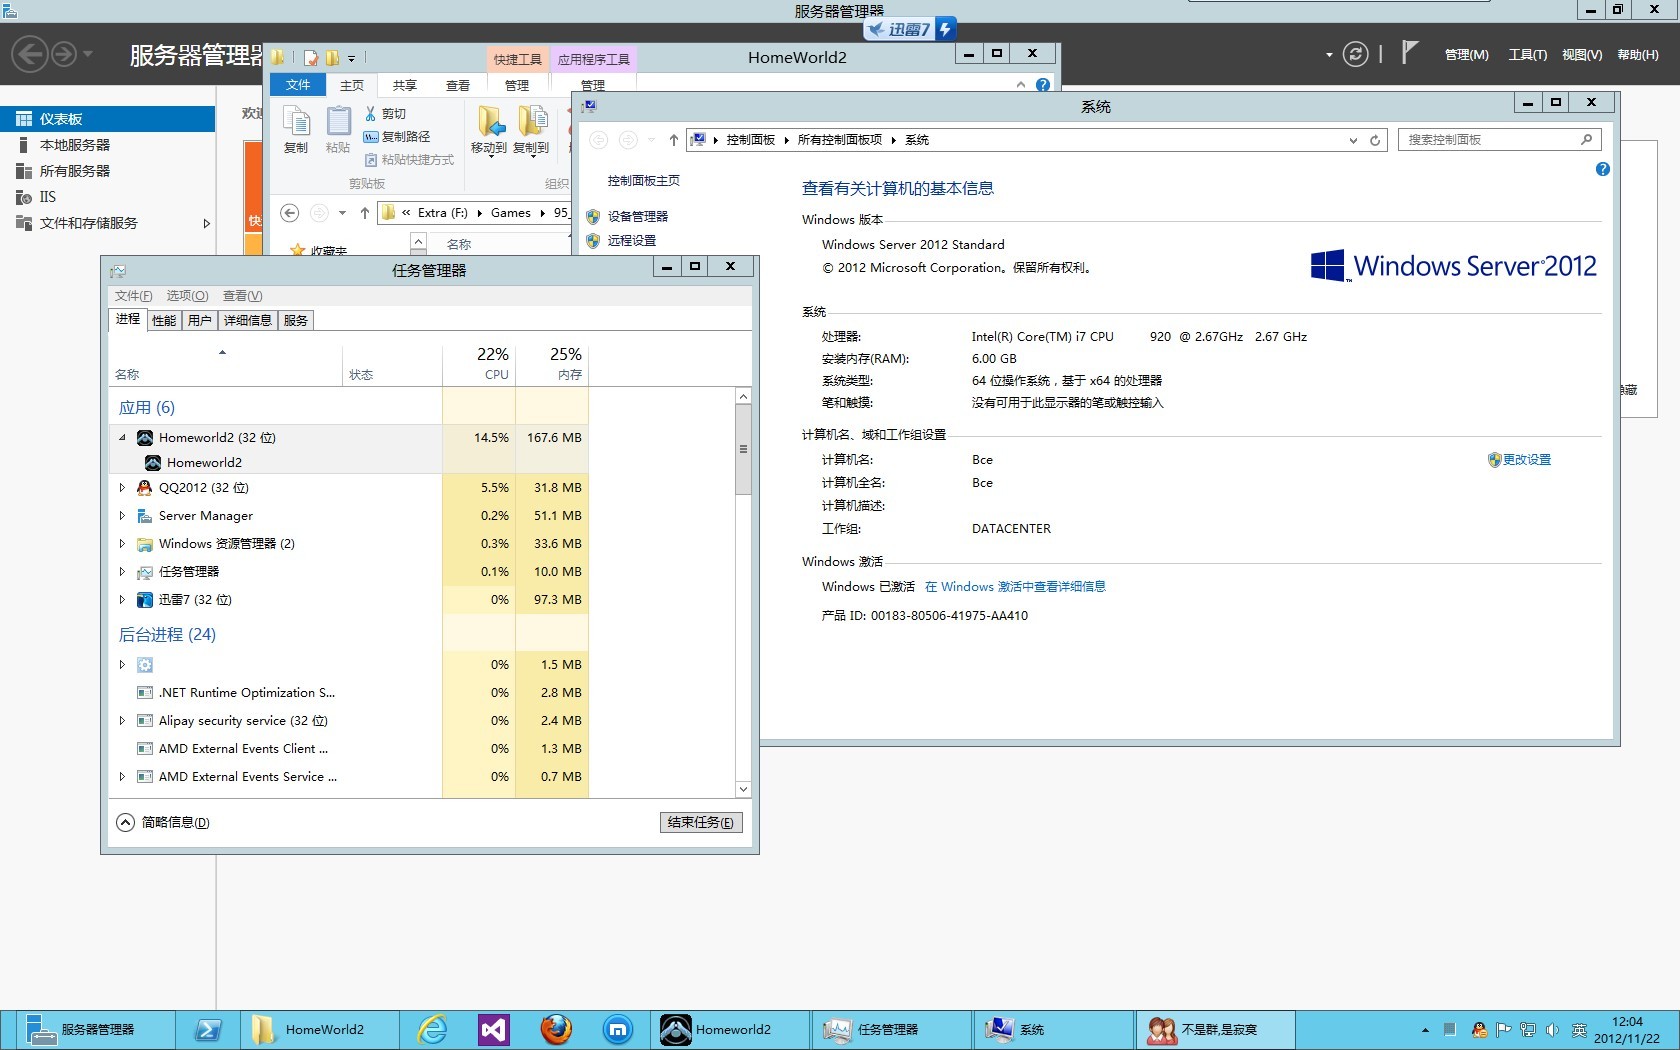
Task: Click the search magnifier in control panel box
Action: (x=1586, y=140)
